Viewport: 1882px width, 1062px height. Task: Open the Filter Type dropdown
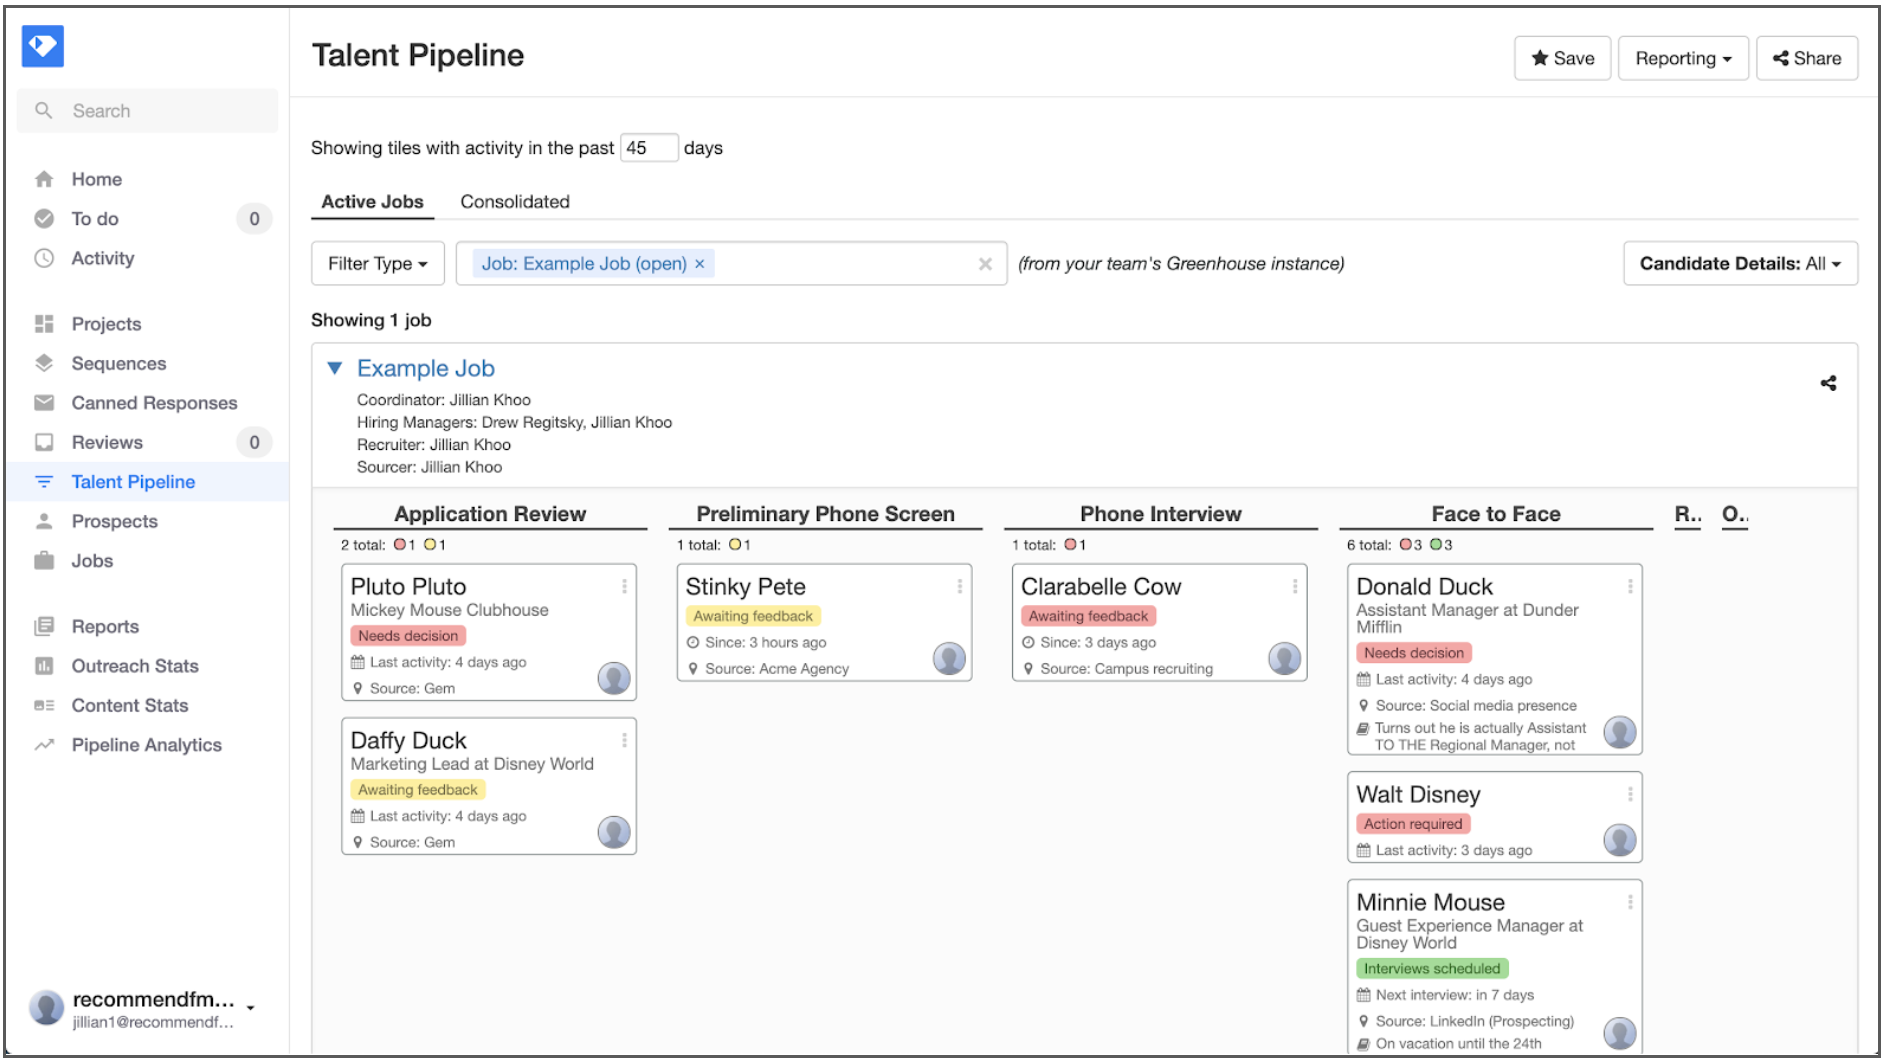[x=378, y=263]
